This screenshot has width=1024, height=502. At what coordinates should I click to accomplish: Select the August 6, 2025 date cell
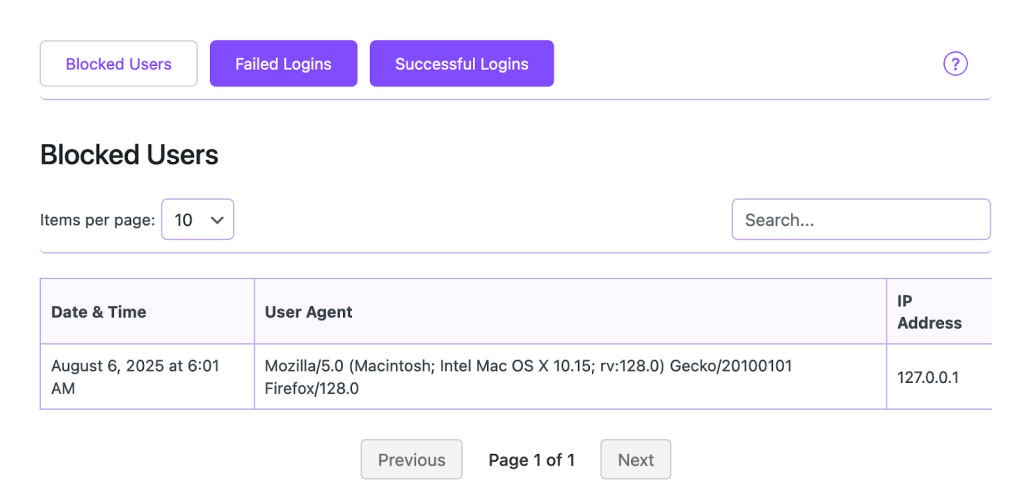click(135, 377)
